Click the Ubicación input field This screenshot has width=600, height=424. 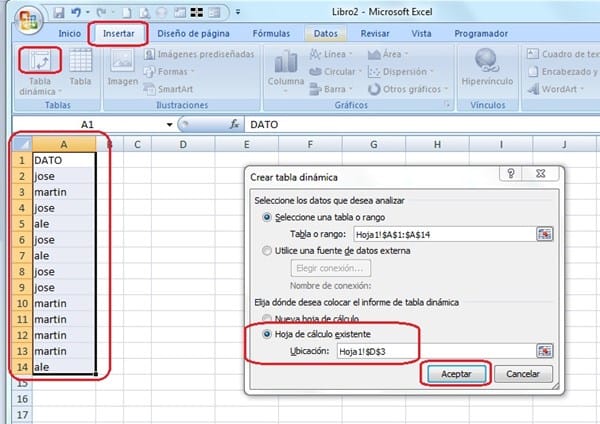pos(435,351)
